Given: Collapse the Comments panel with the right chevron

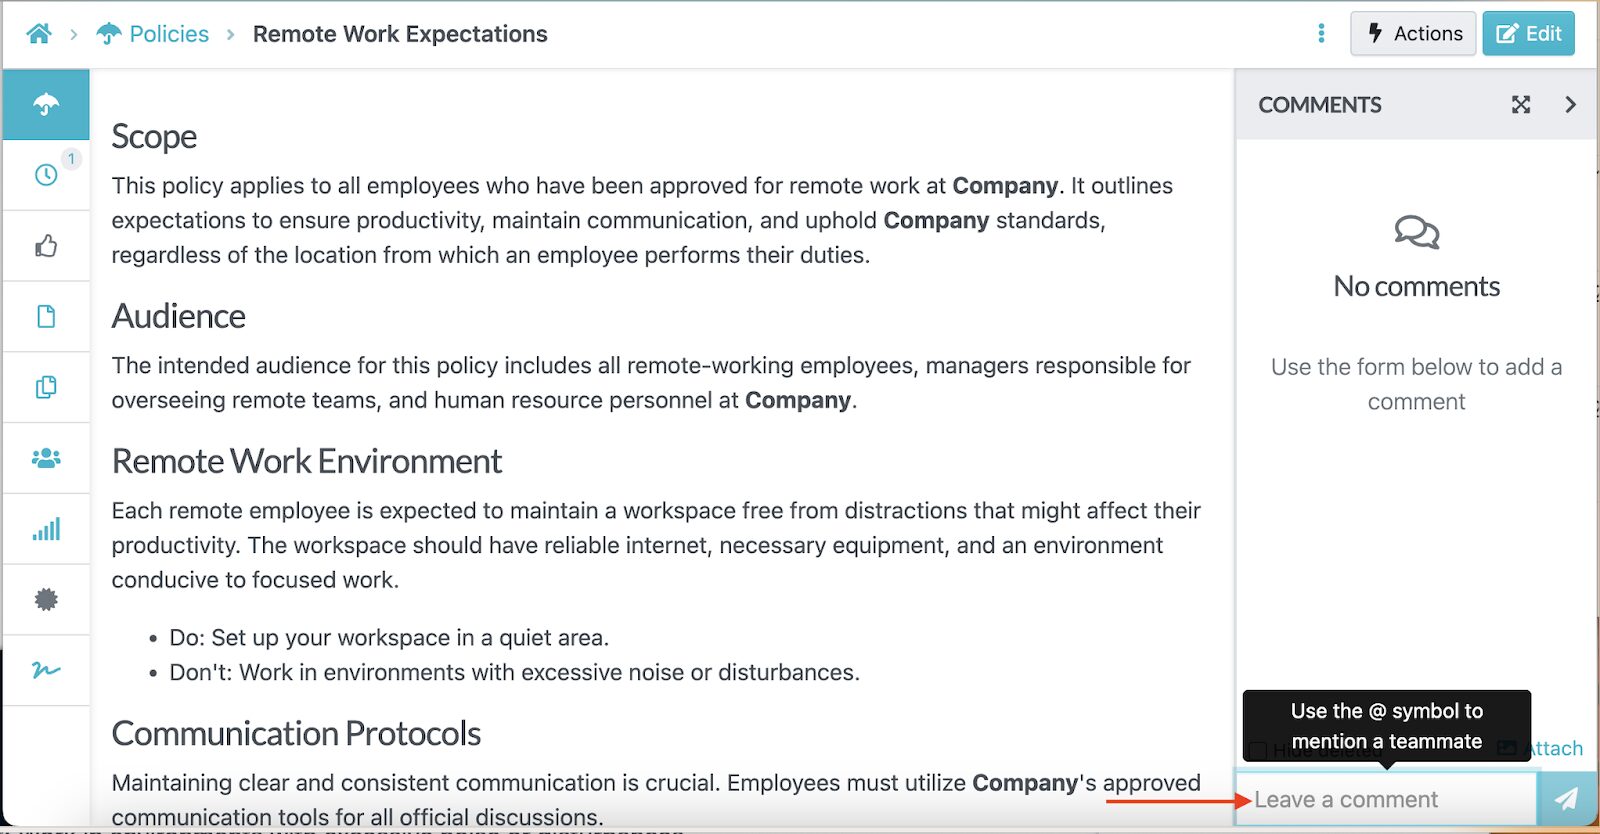Looking at the screenshot, I should tap(1571, 104).
